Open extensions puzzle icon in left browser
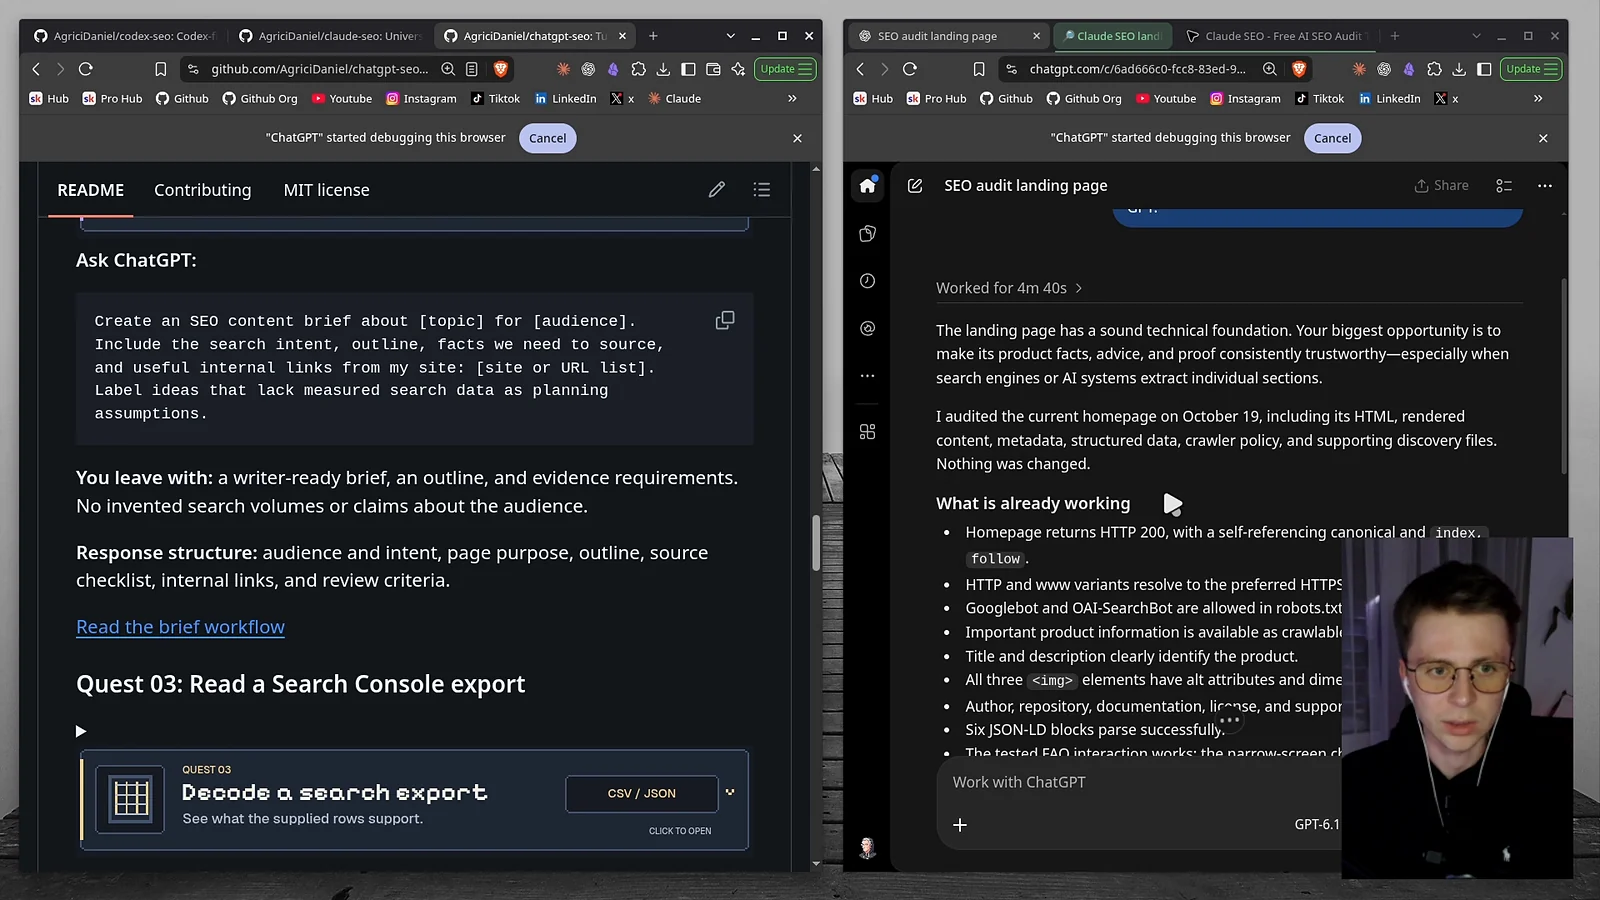The height and width of the screenshot is (900, 1600). (638, 69)
